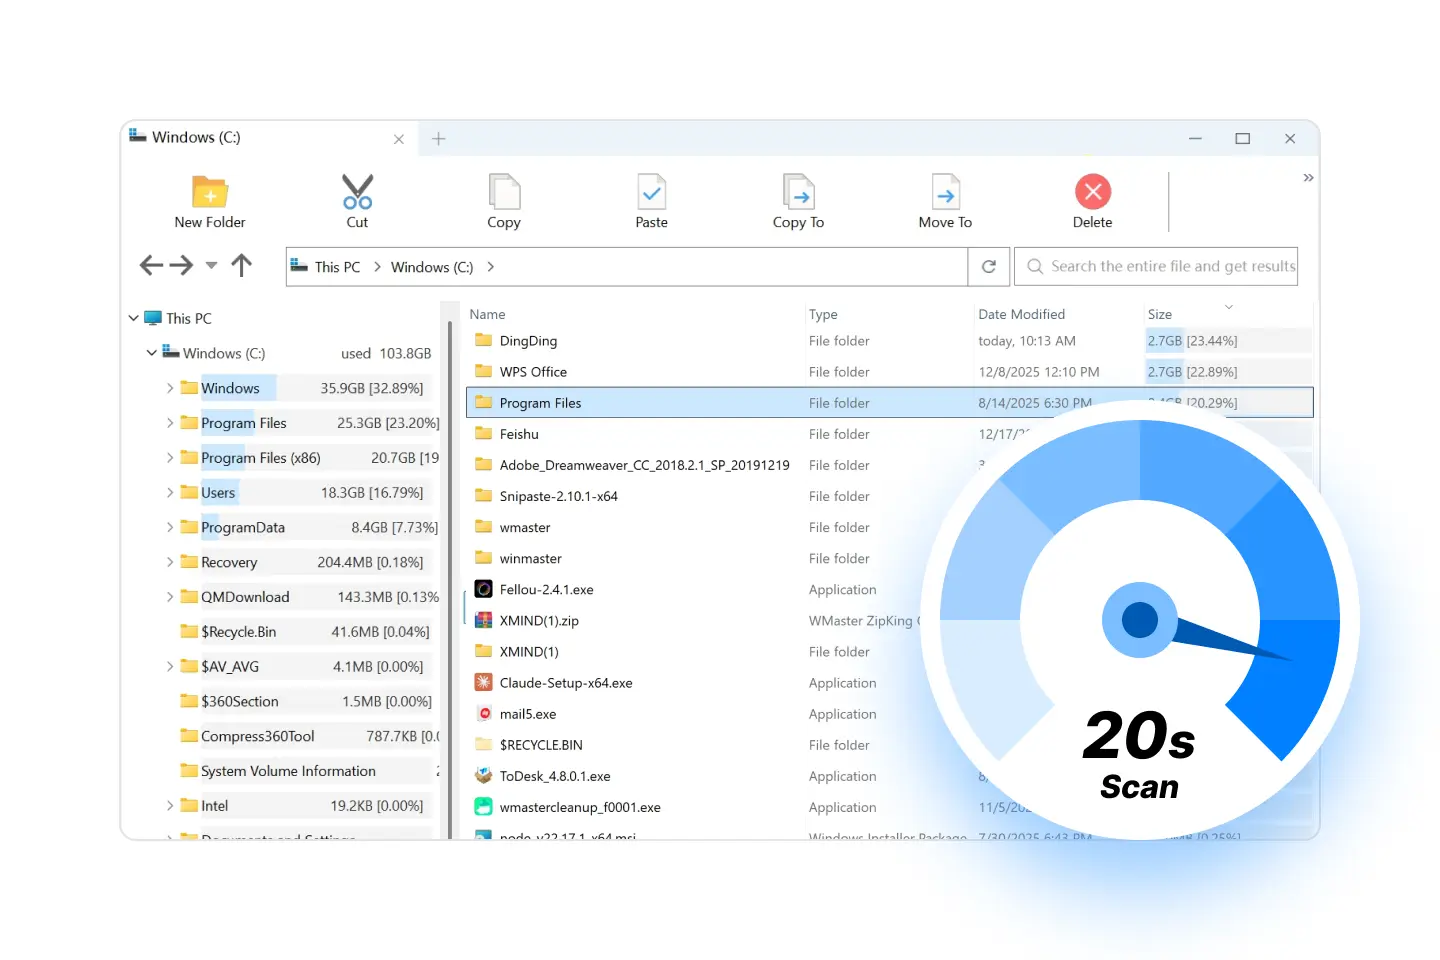Open a new tab with the plus button
This screenshot has height=960, width=1440.
[x=438, y=139]
